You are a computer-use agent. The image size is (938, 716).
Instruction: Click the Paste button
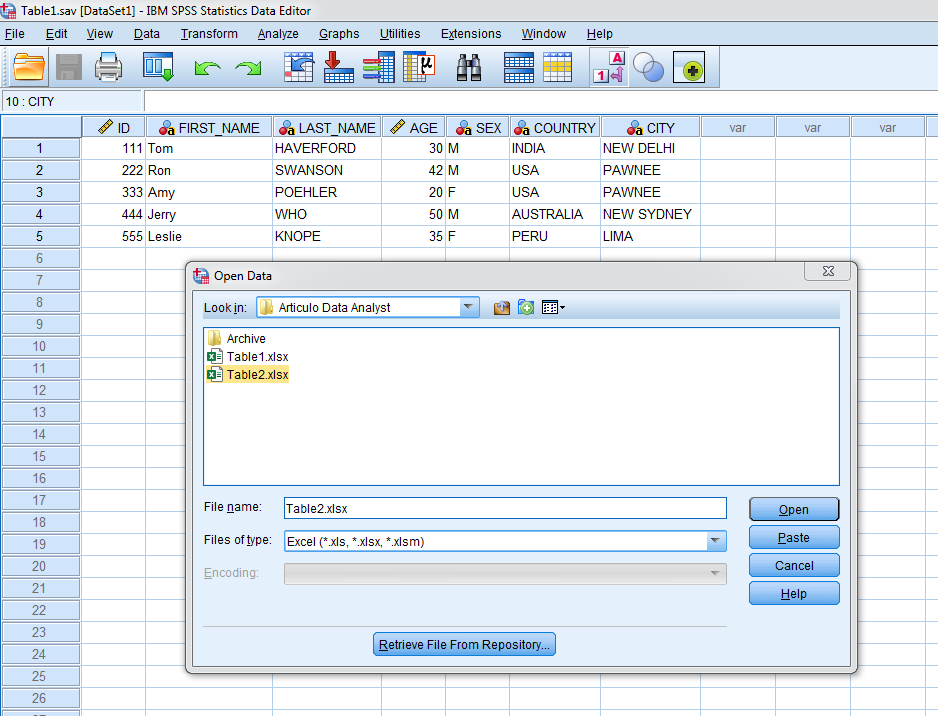coord(794,538)
